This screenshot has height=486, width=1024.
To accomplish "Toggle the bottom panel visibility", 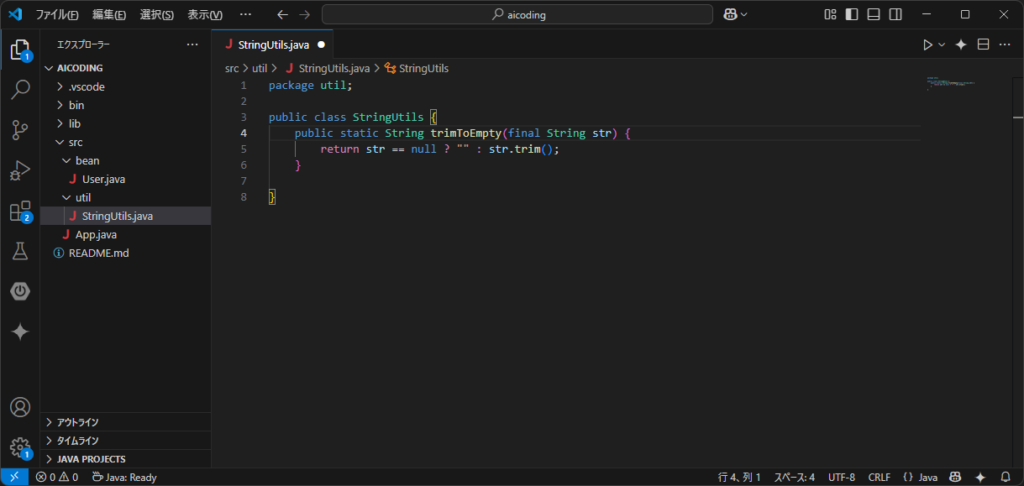I will tap(874, 14).
